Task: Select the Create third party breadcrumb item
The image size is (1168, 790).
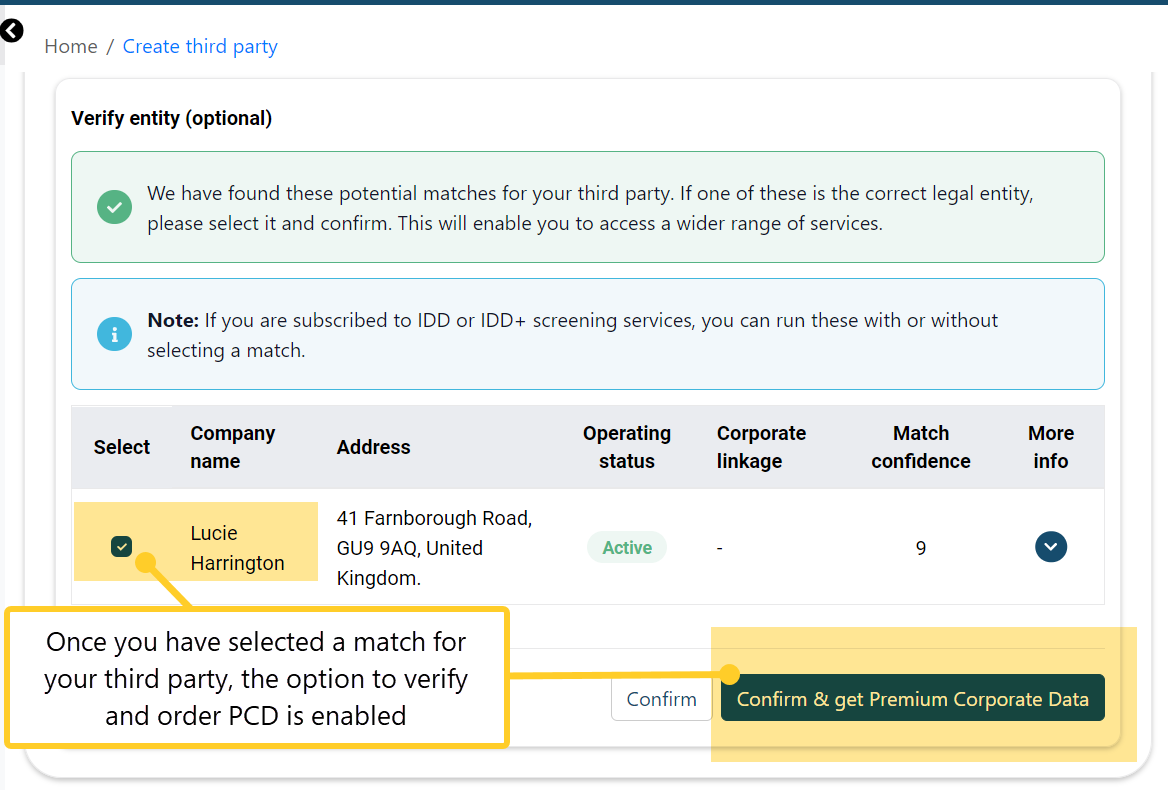Action: click(x=200, y=46)
